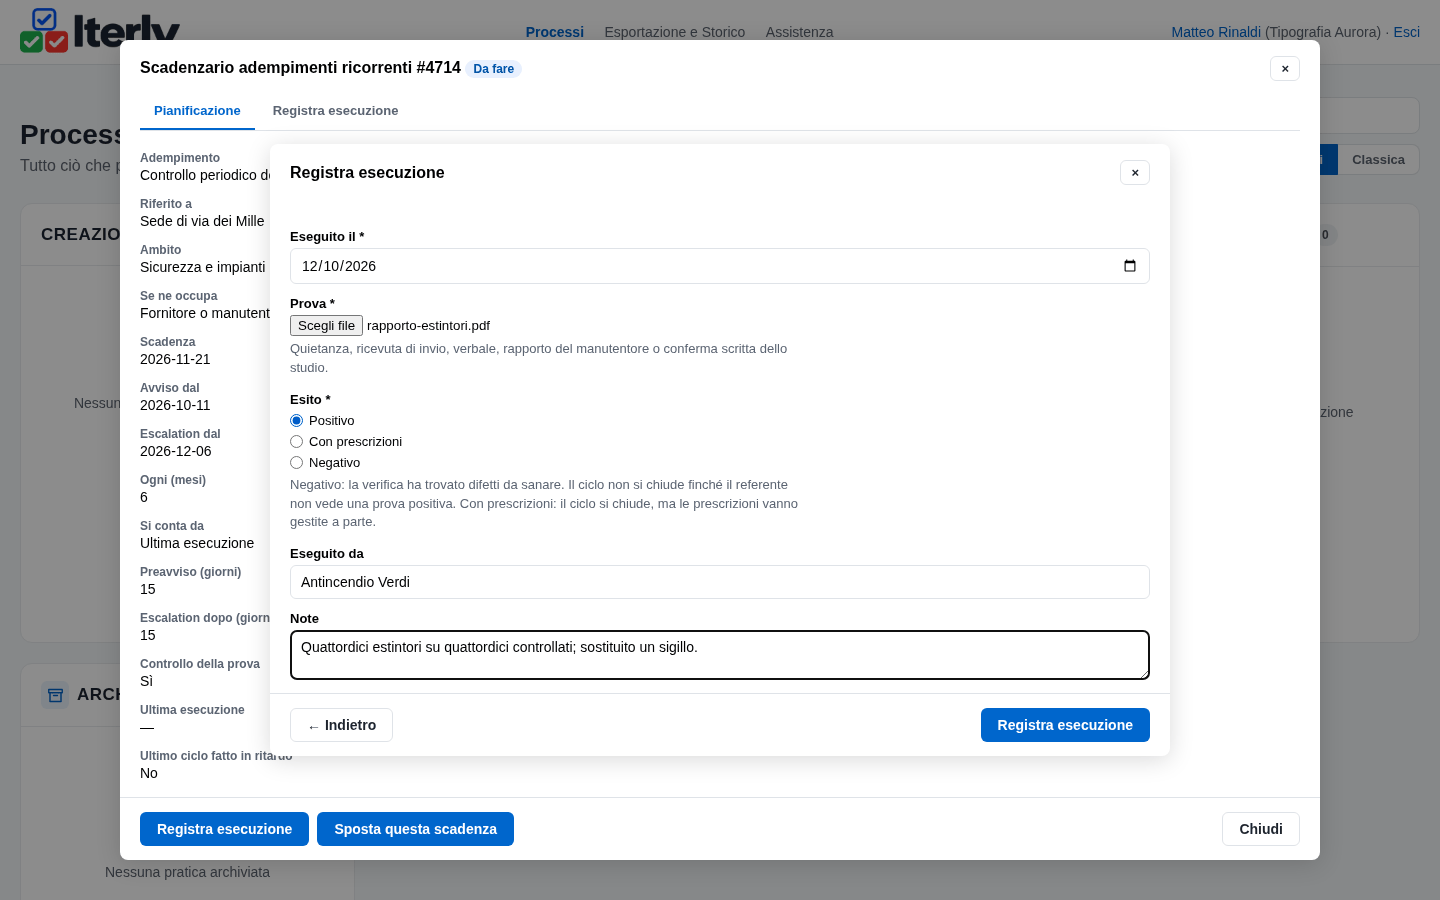
Task: Open the calendar picker in Eseguito il field
Action: [1130, 266]
